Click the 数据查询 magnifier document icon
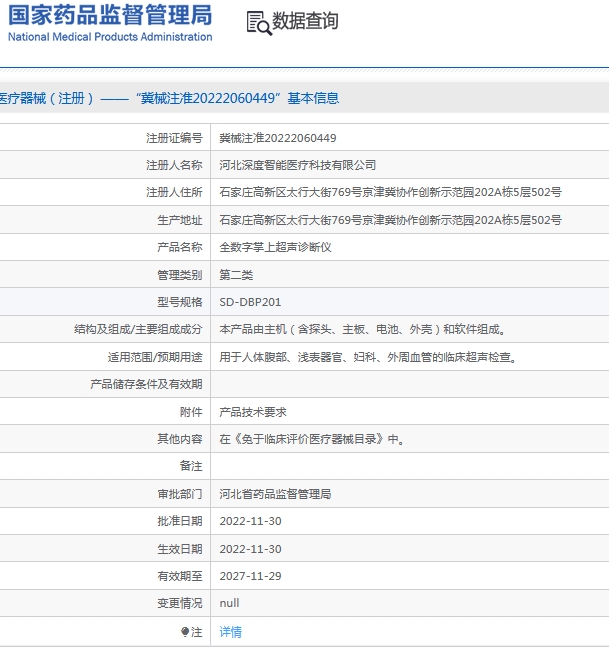609x650 pixels. click(259, 23)
